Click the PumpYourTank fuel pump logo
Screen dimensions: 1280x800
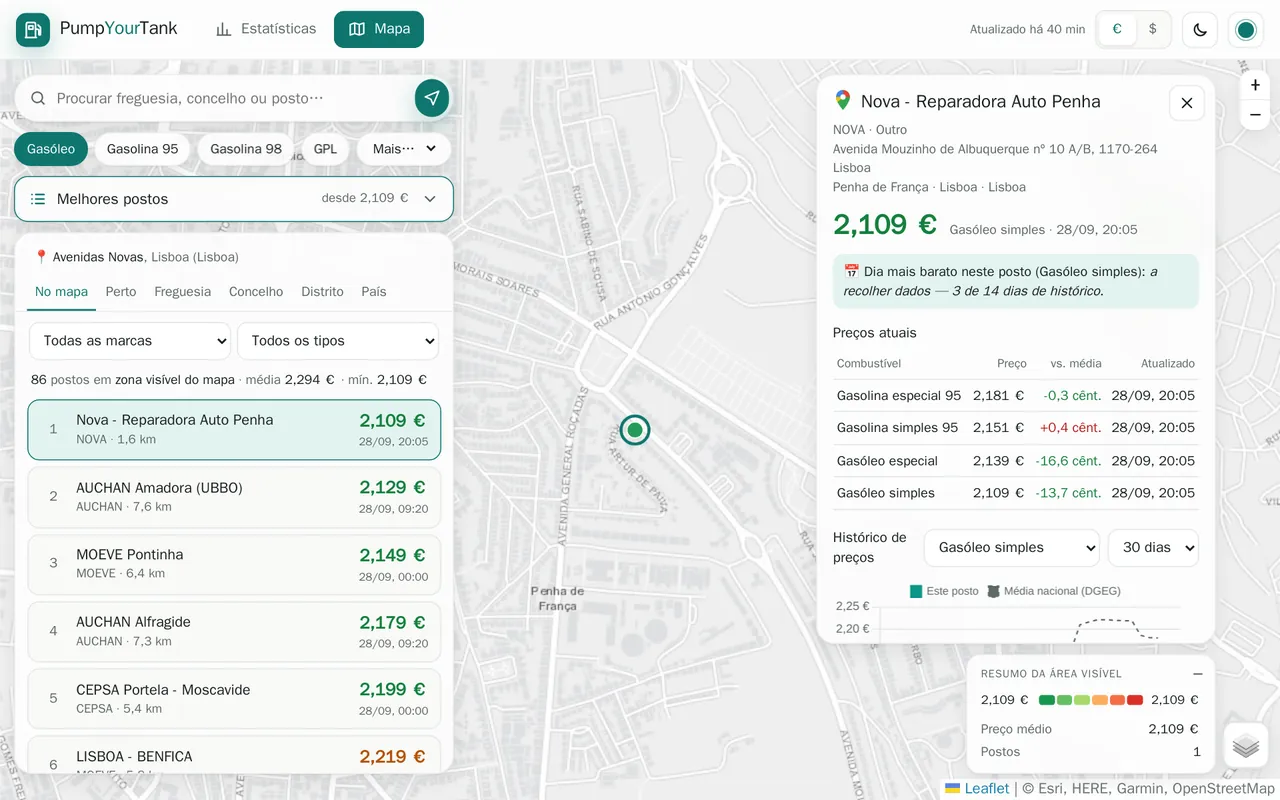click(x=33, y=30)
